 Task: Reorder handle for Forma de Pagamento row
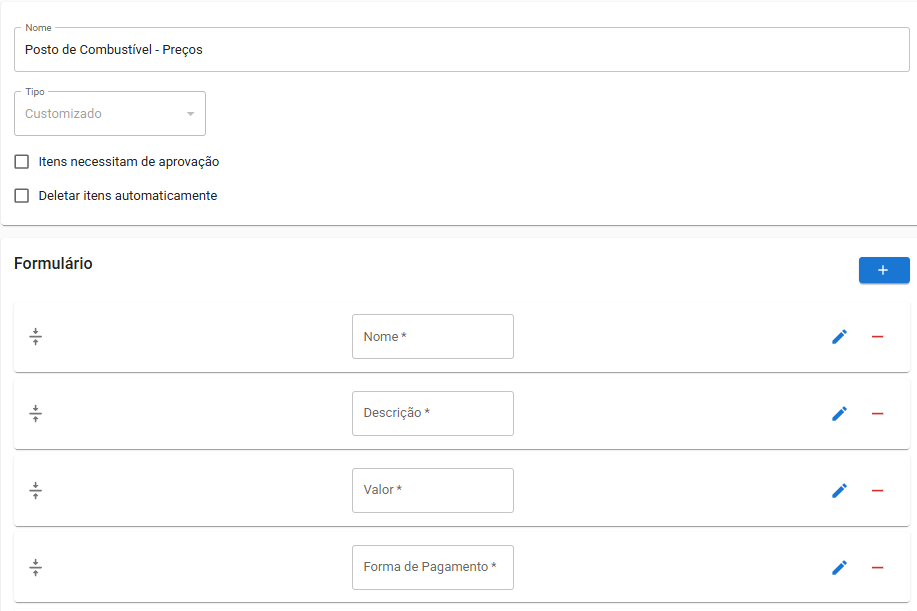coord(36,567)
